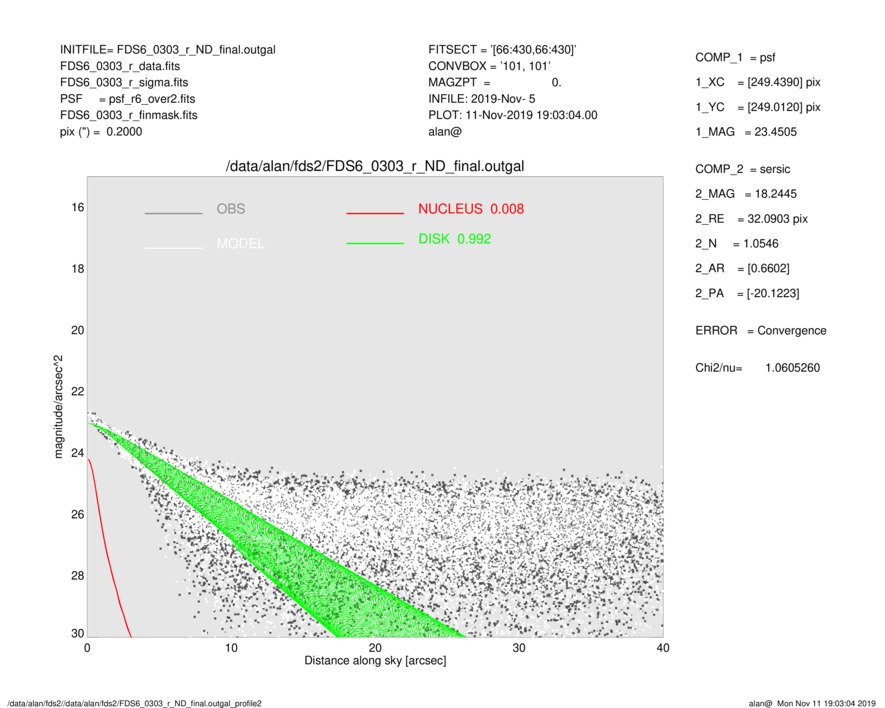
Task: Select the FDS6_0303_r_data.fits file name
Action: 120,66
